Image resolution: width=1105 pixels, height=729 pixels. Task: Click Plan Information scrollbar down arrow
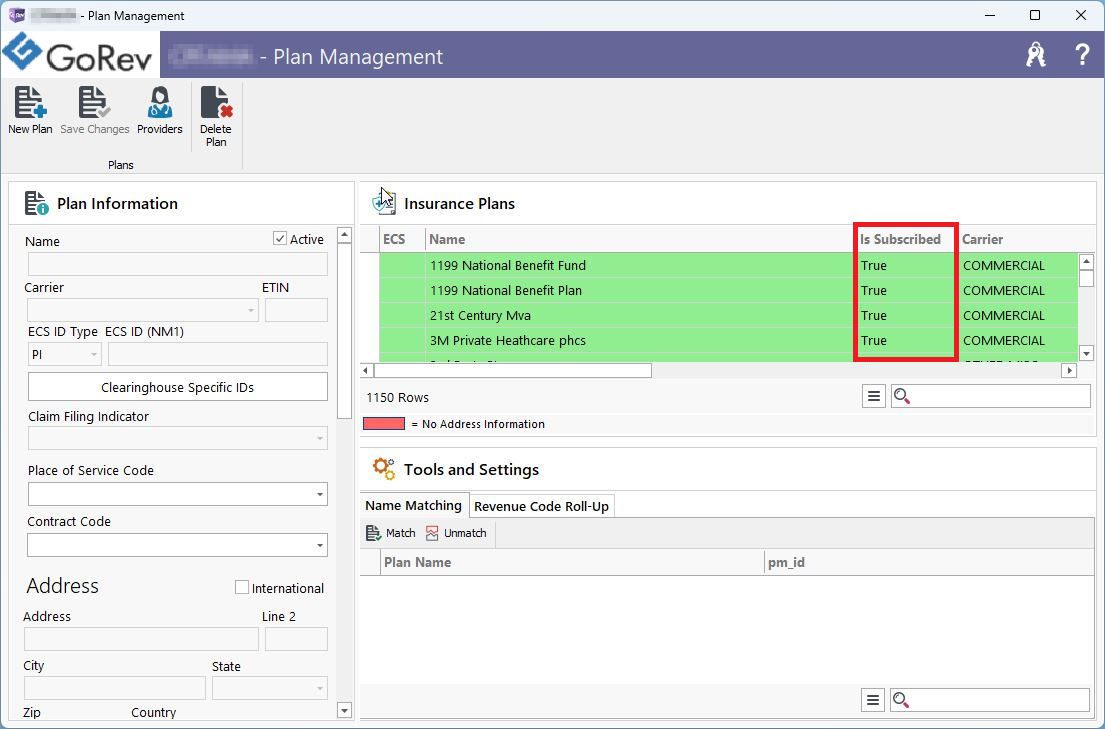(345, 710)
